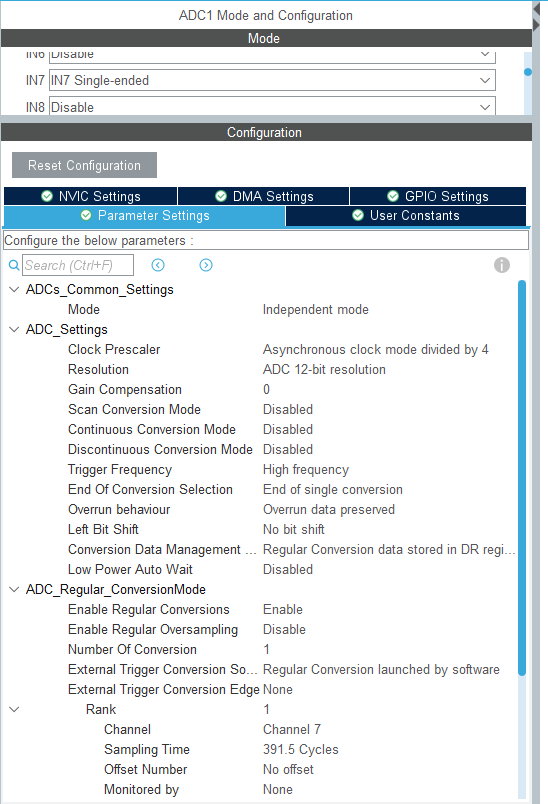Viewport: 548px width, 804px height.
Task: Select High frequency trigger value
Action: coord(306,470)
